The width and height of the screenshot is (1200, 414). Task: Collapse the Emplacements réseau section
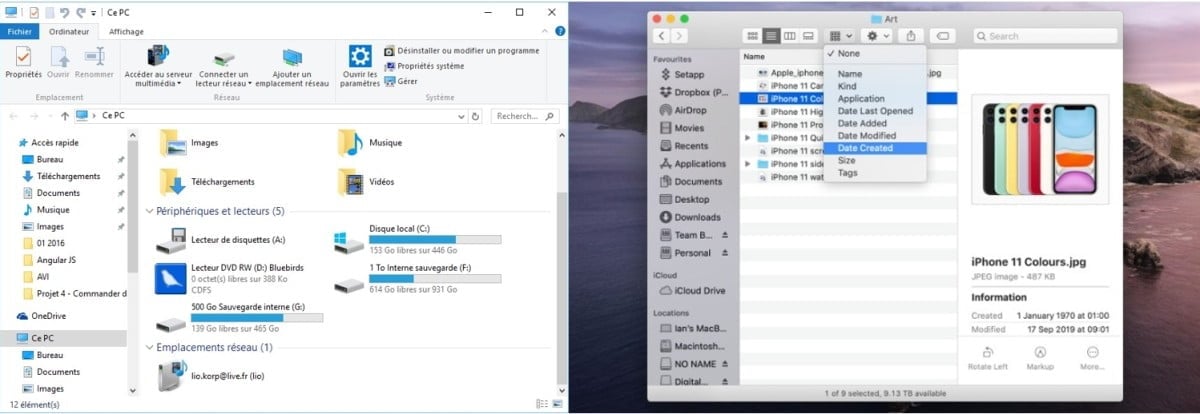tap(150, 347)
